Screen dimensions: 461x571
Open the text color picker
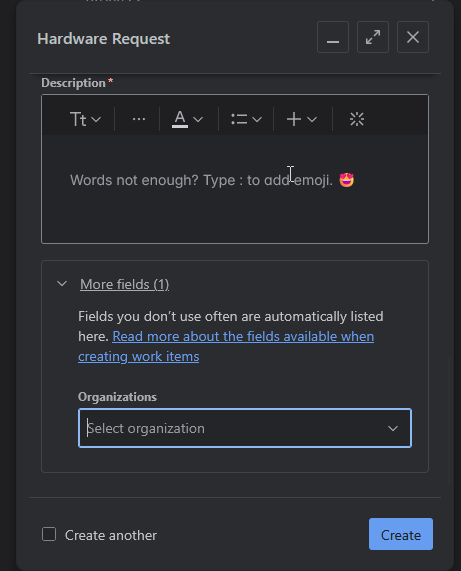(187, 119)
